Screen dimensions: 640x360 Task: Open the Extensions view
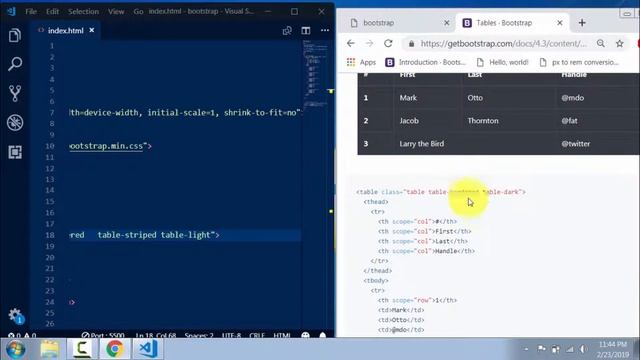click(x=15, y=152)
